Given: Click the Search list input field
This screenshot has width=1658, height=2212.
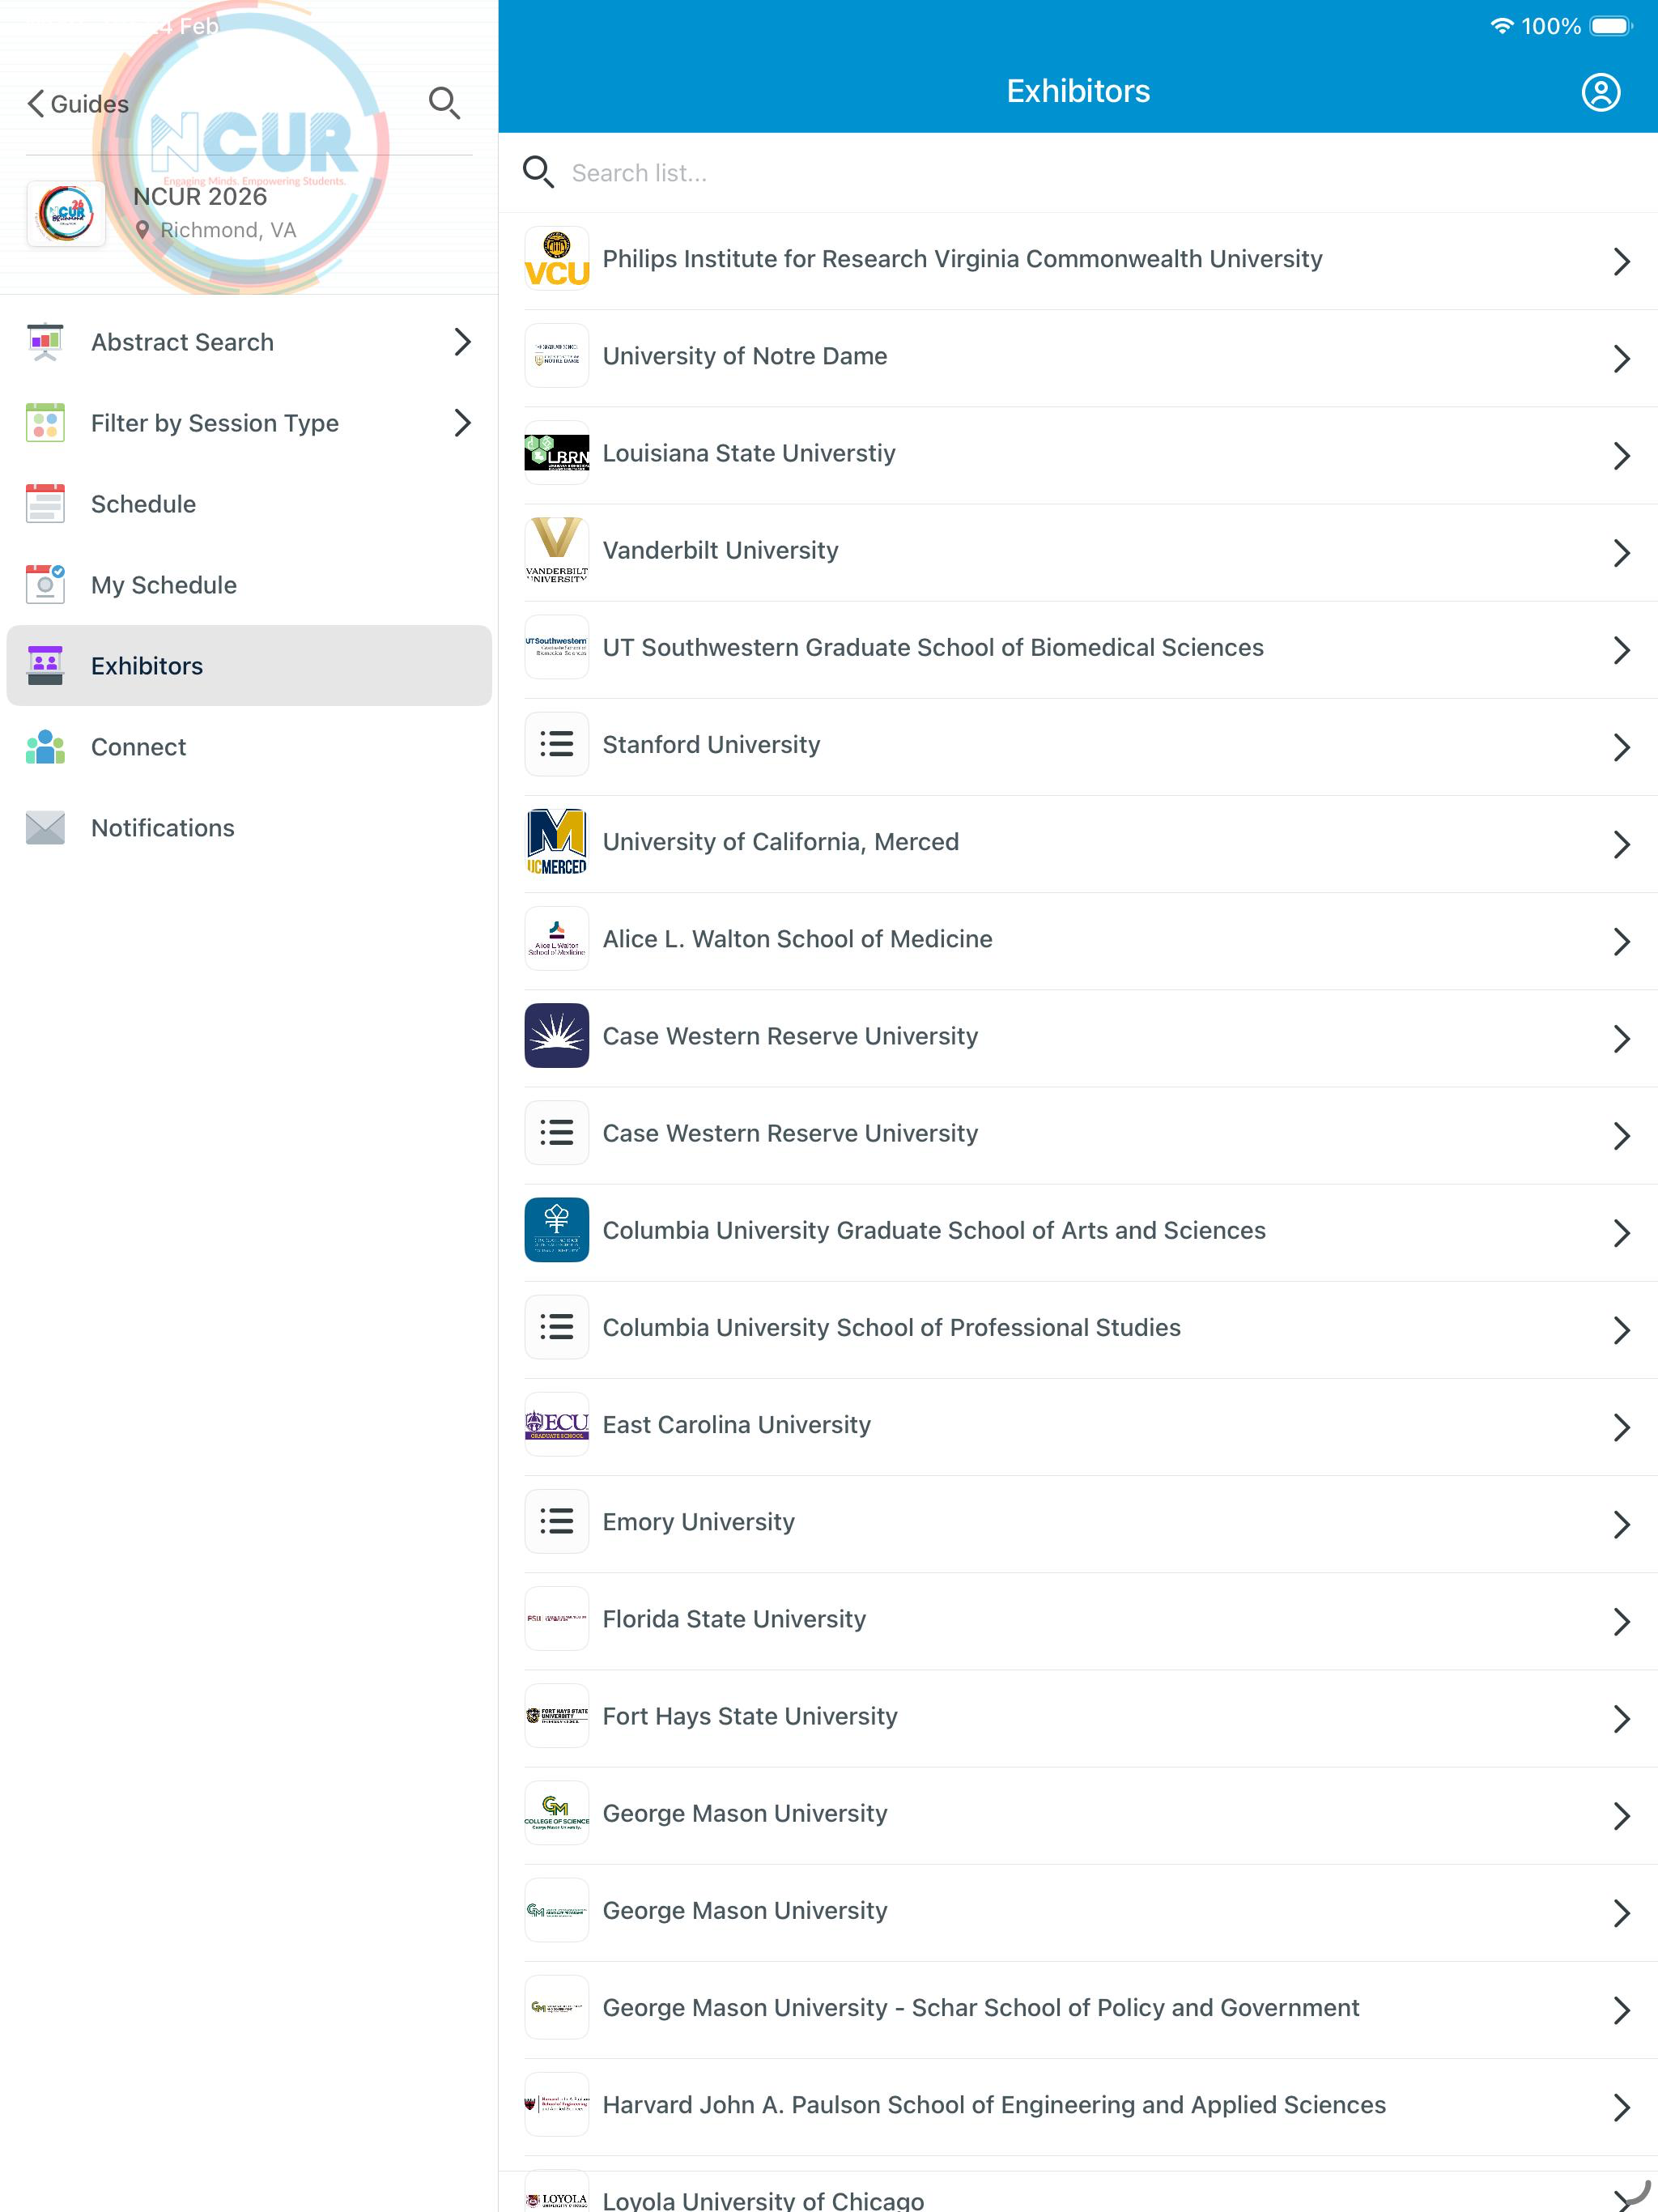Looking at the screenshot, I should tap(1078, 173).
